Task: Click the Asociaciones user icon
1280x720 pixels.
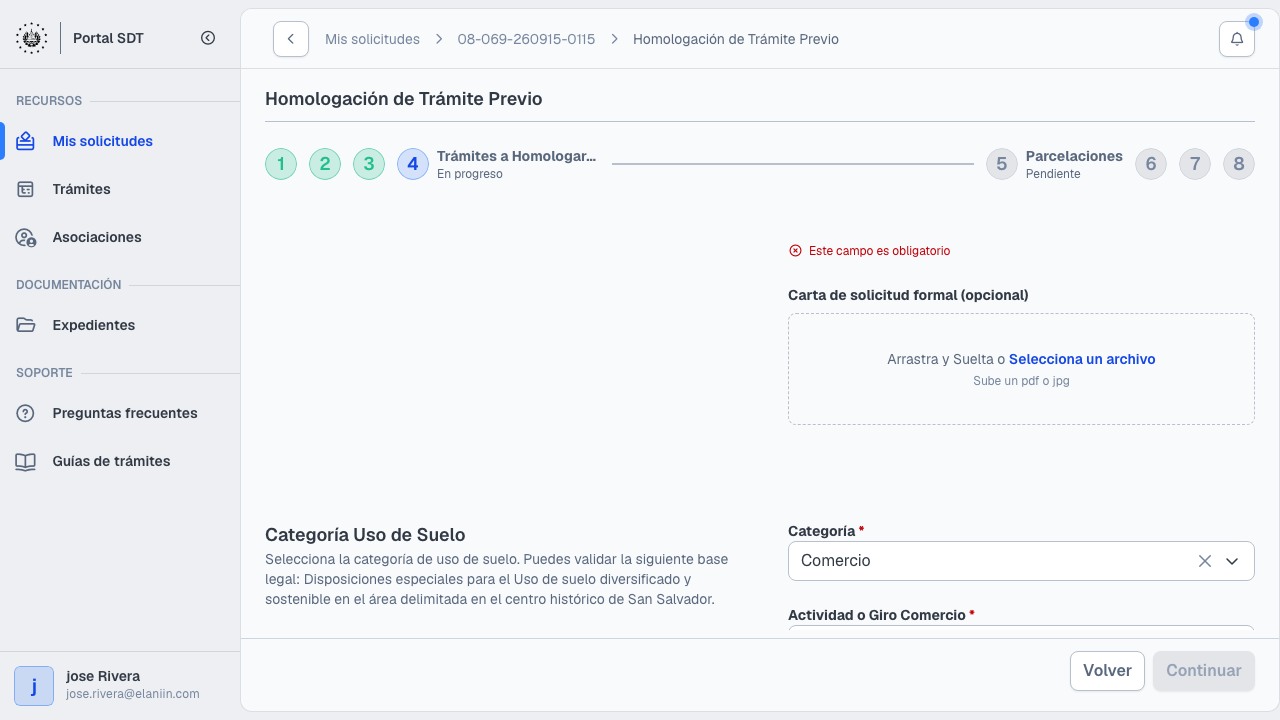Action: [26, 237]
